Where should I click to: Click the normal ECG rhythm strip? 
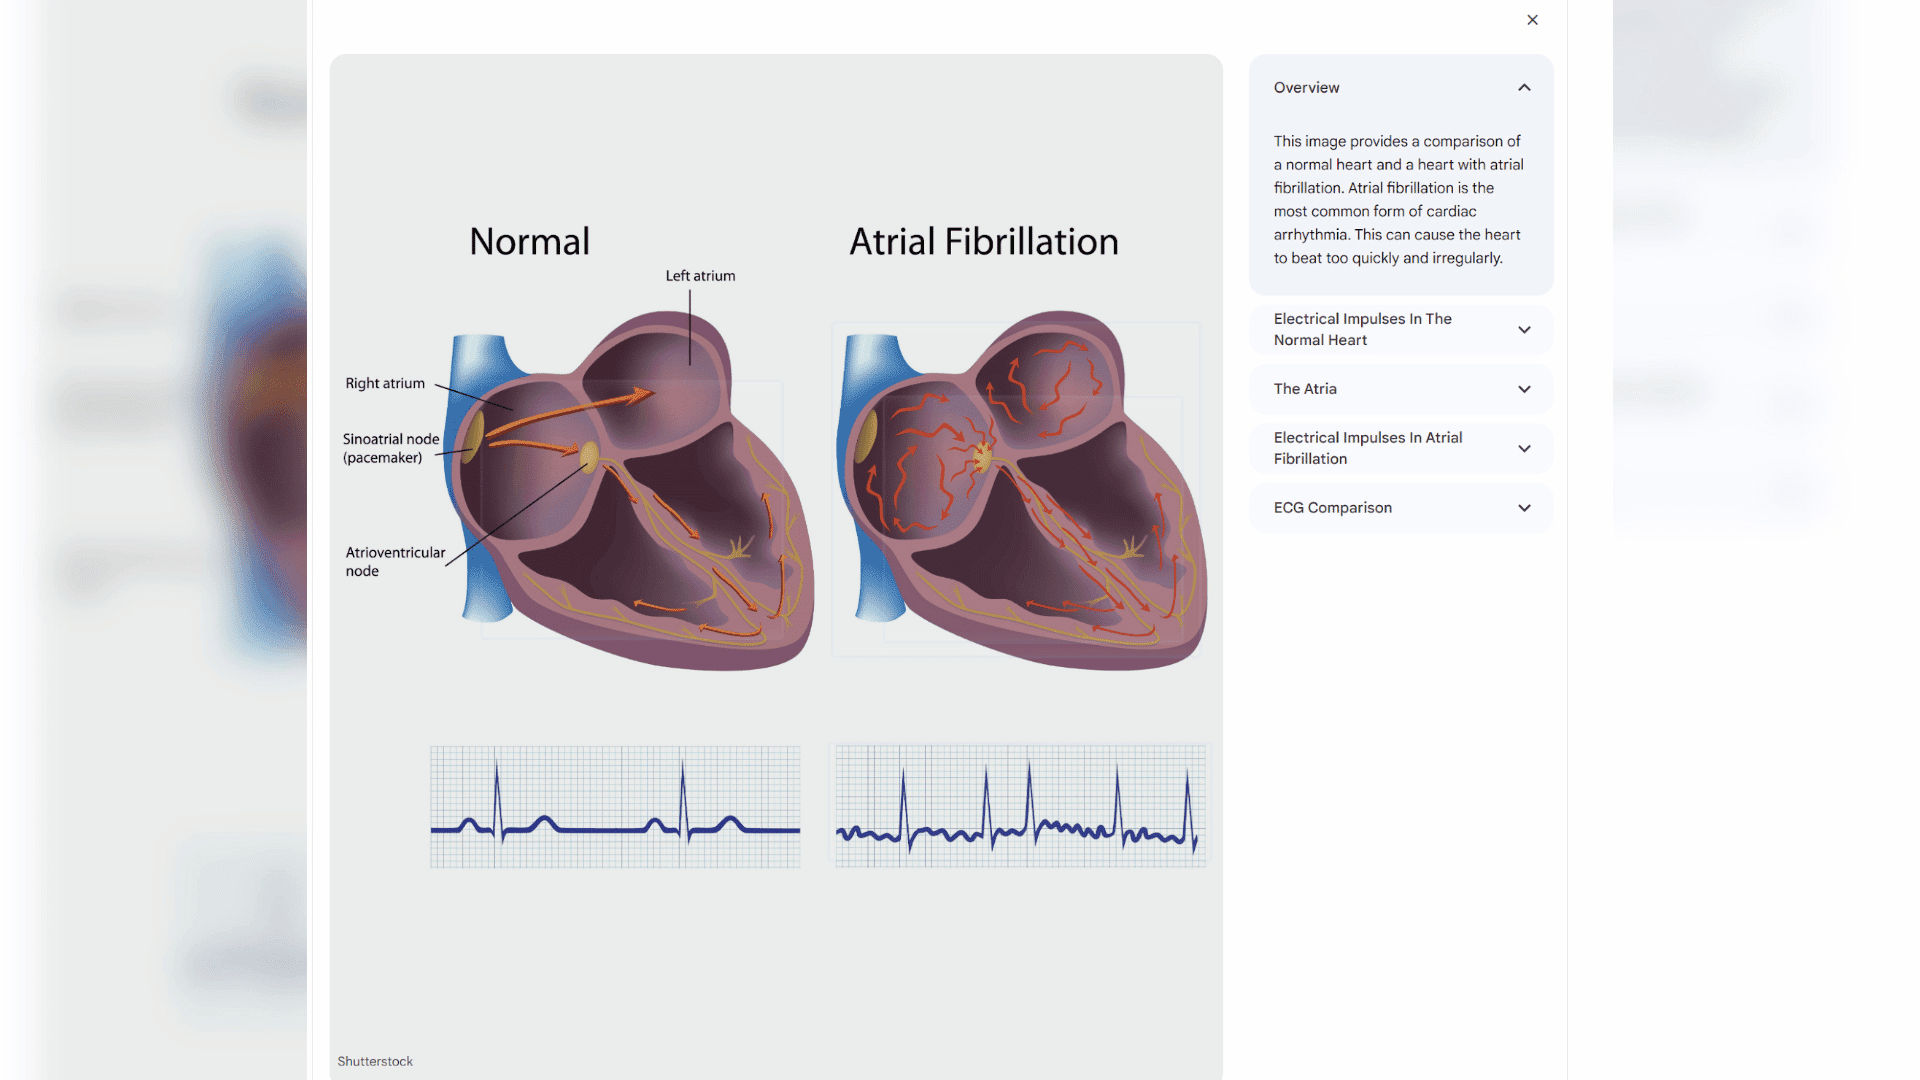[x=615, y=806]
